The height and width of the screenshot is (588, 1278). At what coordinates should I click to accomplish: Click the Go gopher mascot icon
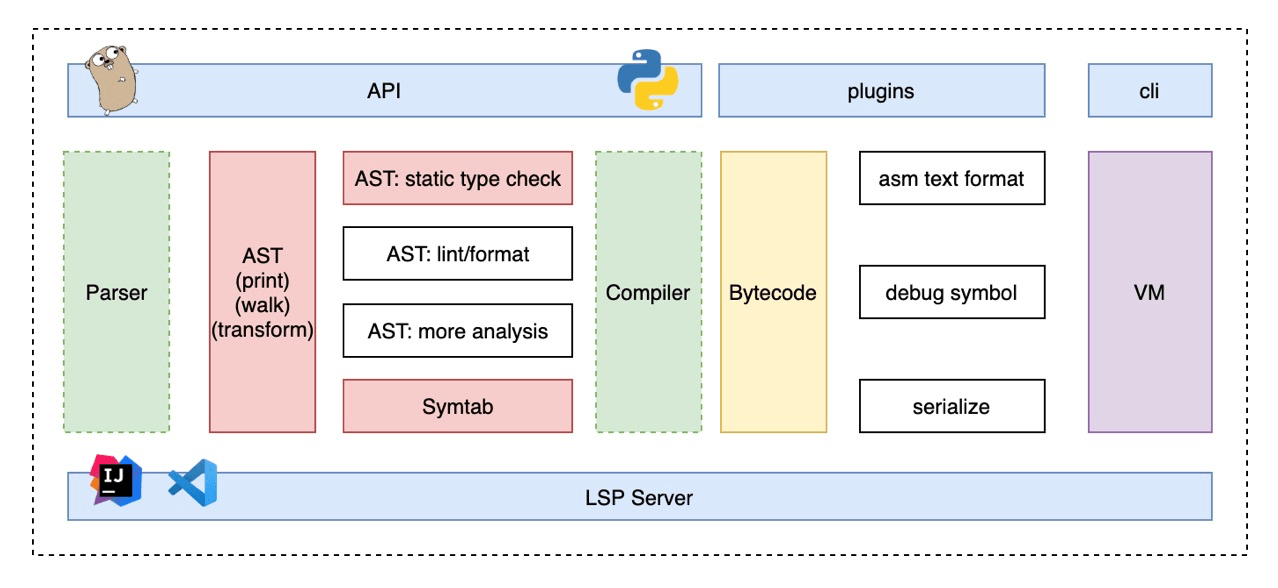pyautogui.click(x=109, y=79)
